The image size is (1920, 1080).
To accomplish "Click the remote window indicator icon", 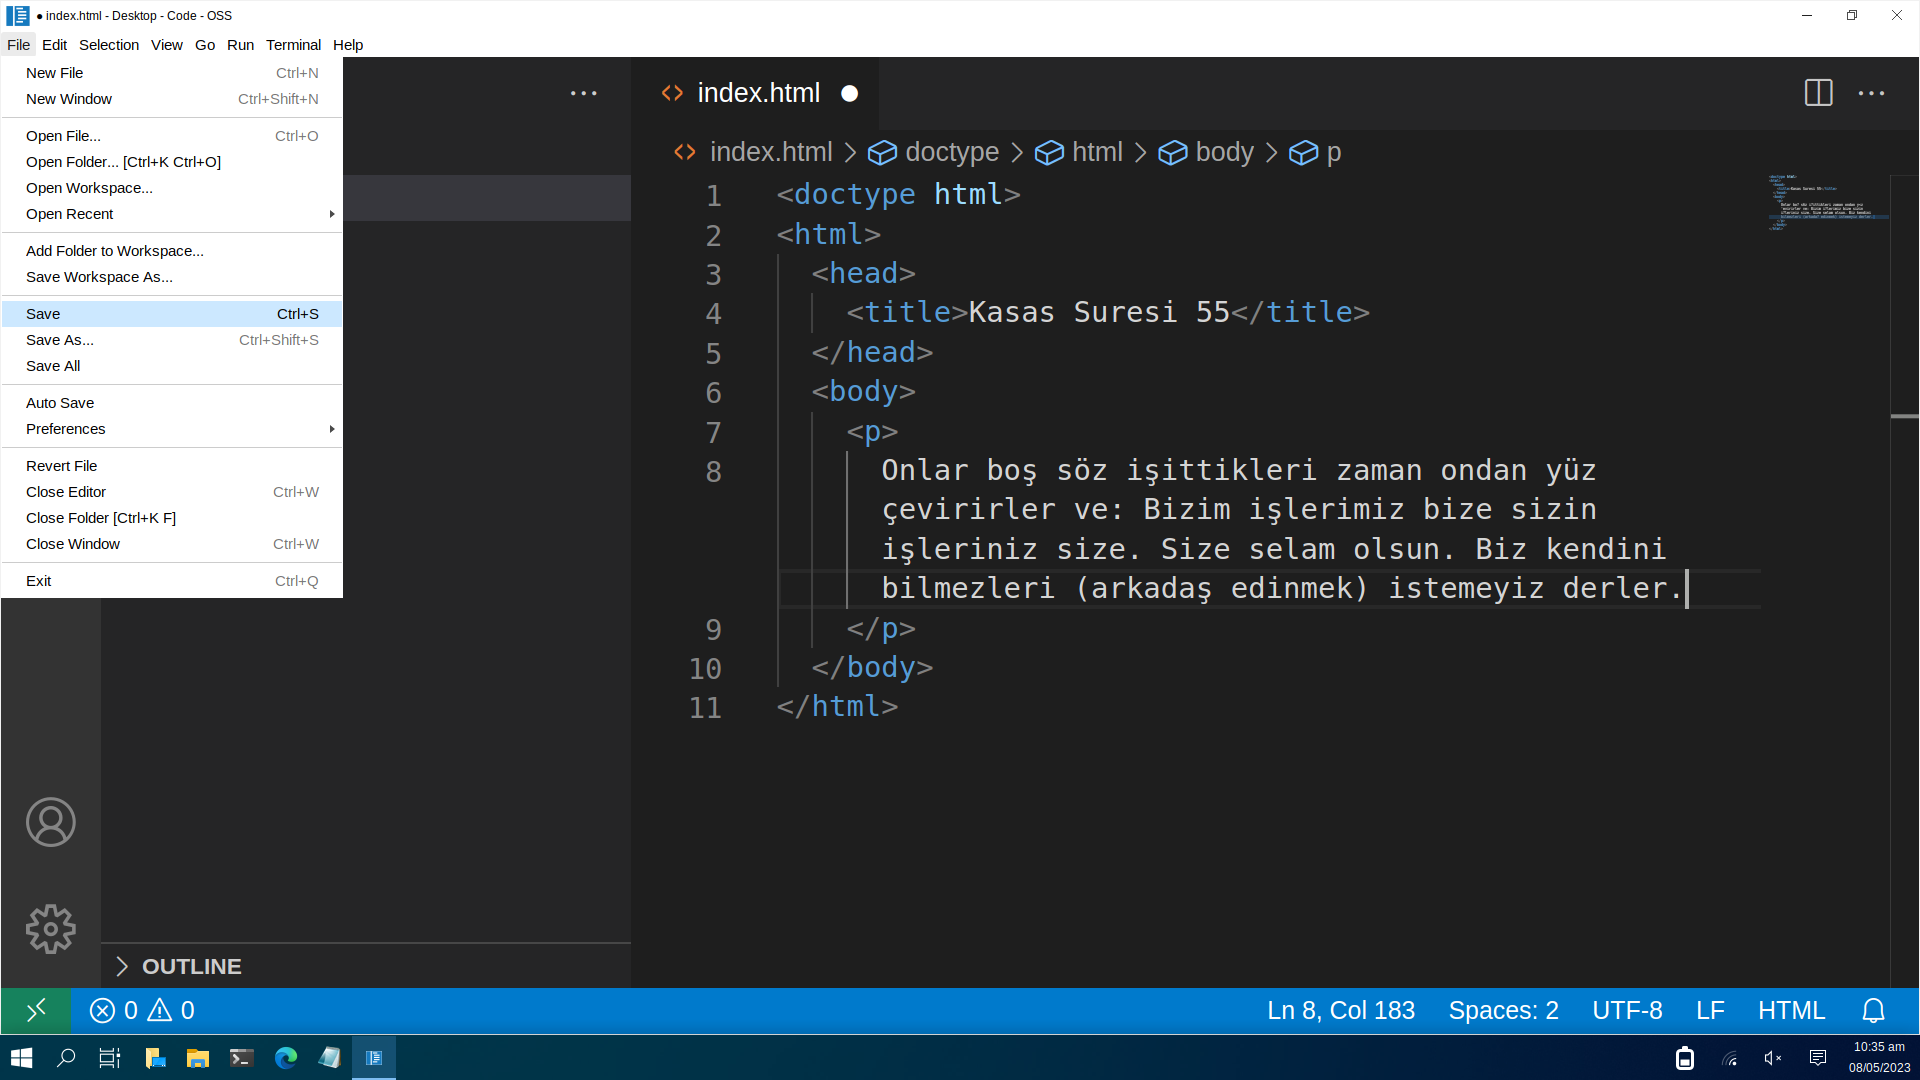I will [x=36, y=1011].
